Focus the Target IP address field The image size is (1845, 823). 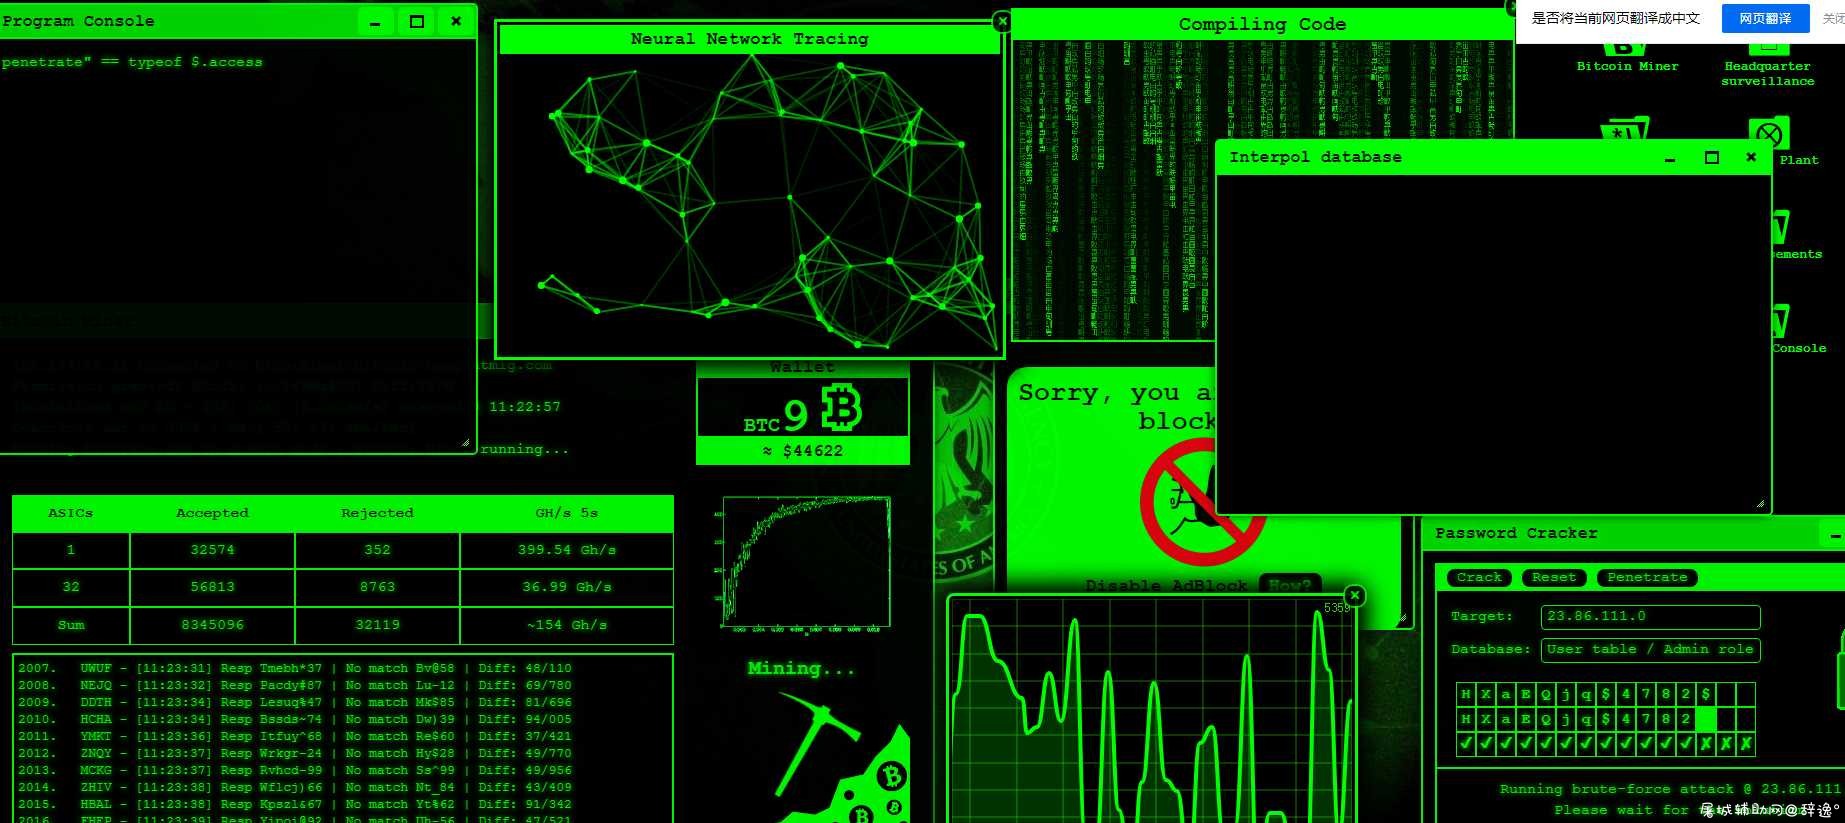1650,616
